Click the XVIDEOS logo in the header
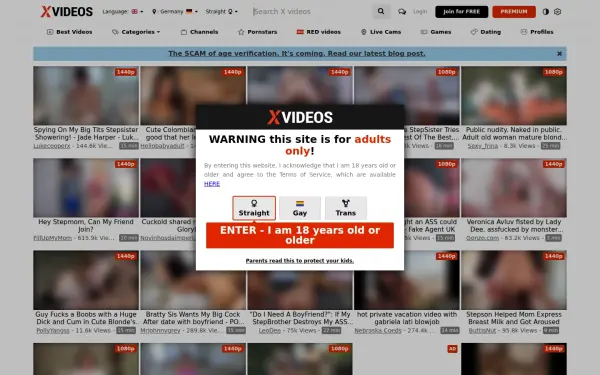600x375 pixels. tap(67, 11)
